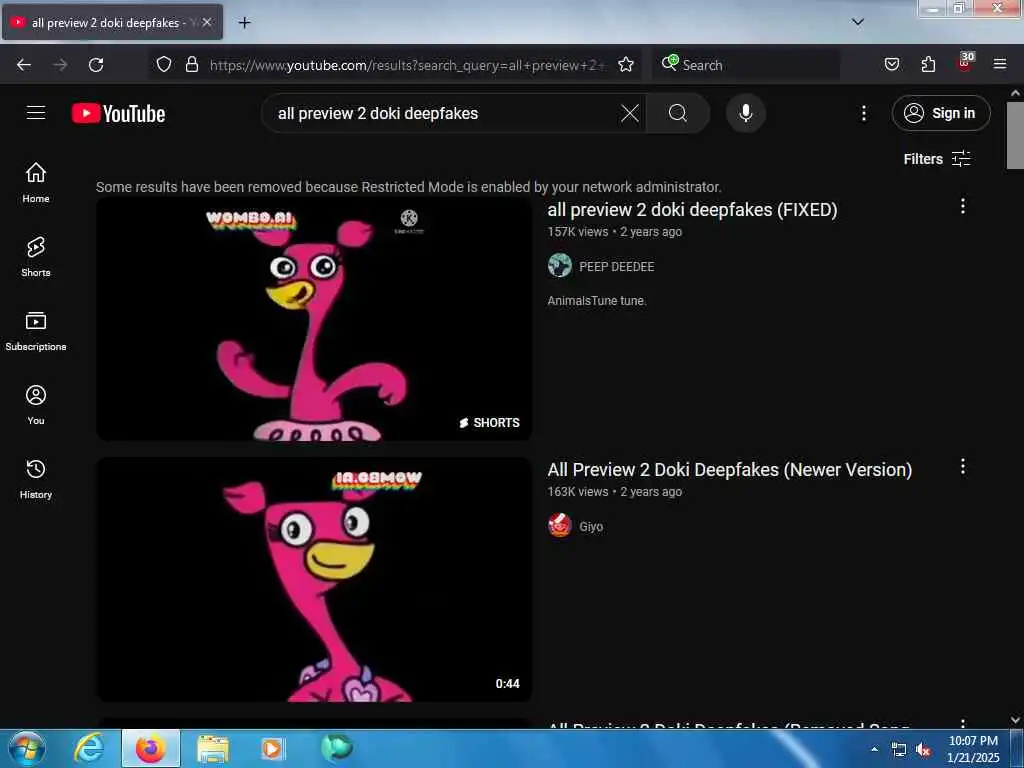Open Windows Explorer folder in taskbar
The height and width of the screenshot is (768, 1024).
pyautogui.click(x=213, y=748)
